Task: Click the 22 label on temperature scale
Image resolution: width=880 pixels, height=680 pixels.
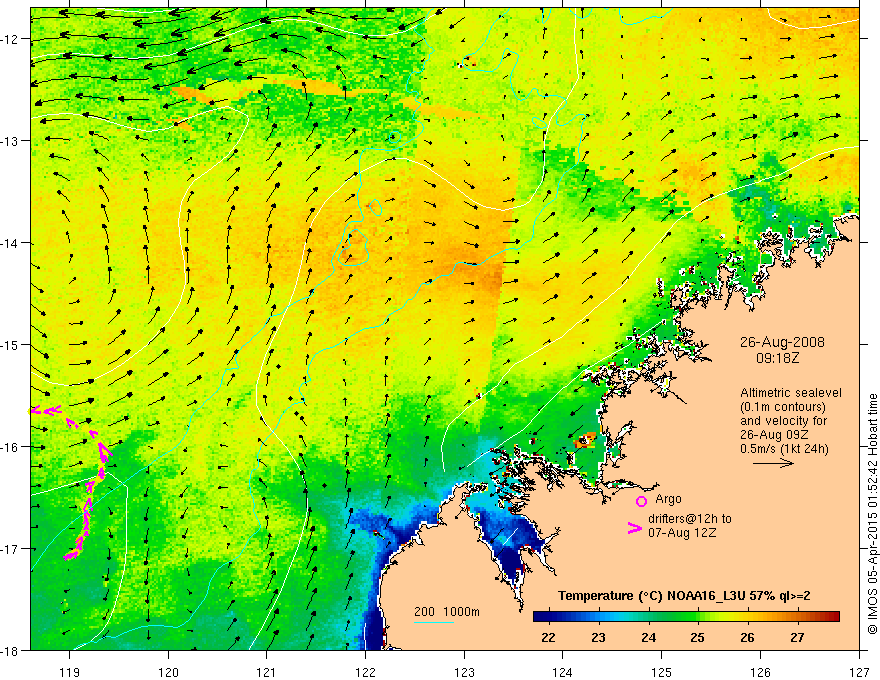Action: click(548, 637)
